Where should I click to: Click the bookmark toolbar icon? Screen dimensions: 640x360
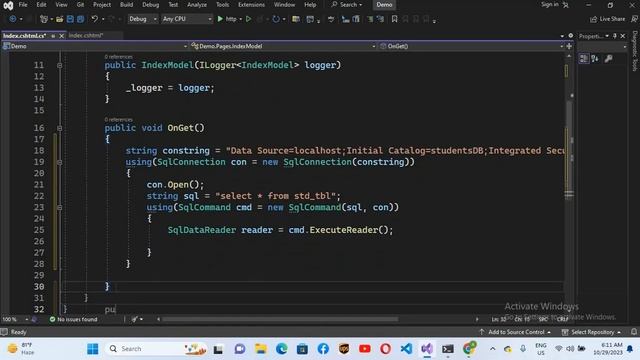[x=394, y=19]
